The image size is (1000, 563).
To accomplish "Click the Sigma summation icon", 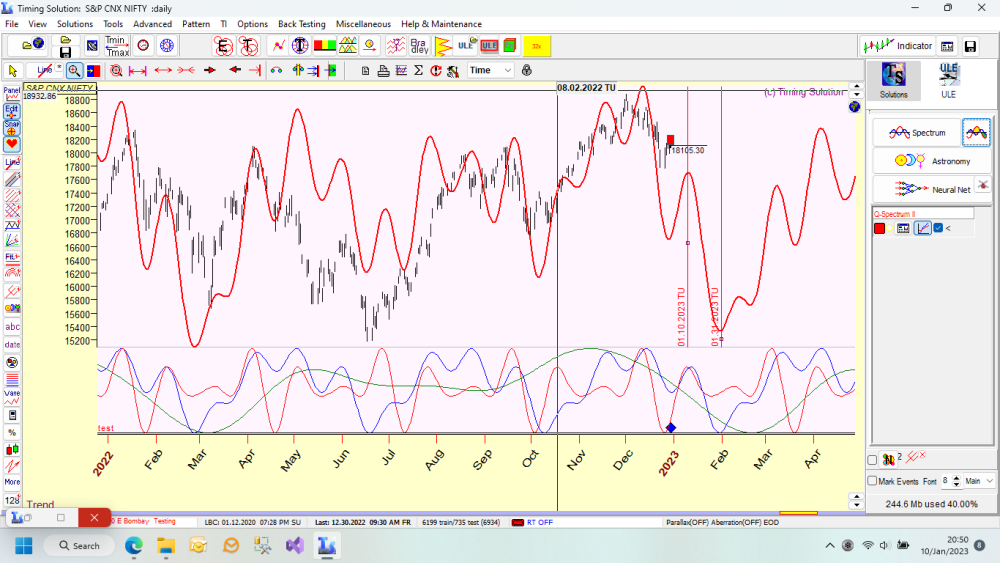I will tap(418, 71).
